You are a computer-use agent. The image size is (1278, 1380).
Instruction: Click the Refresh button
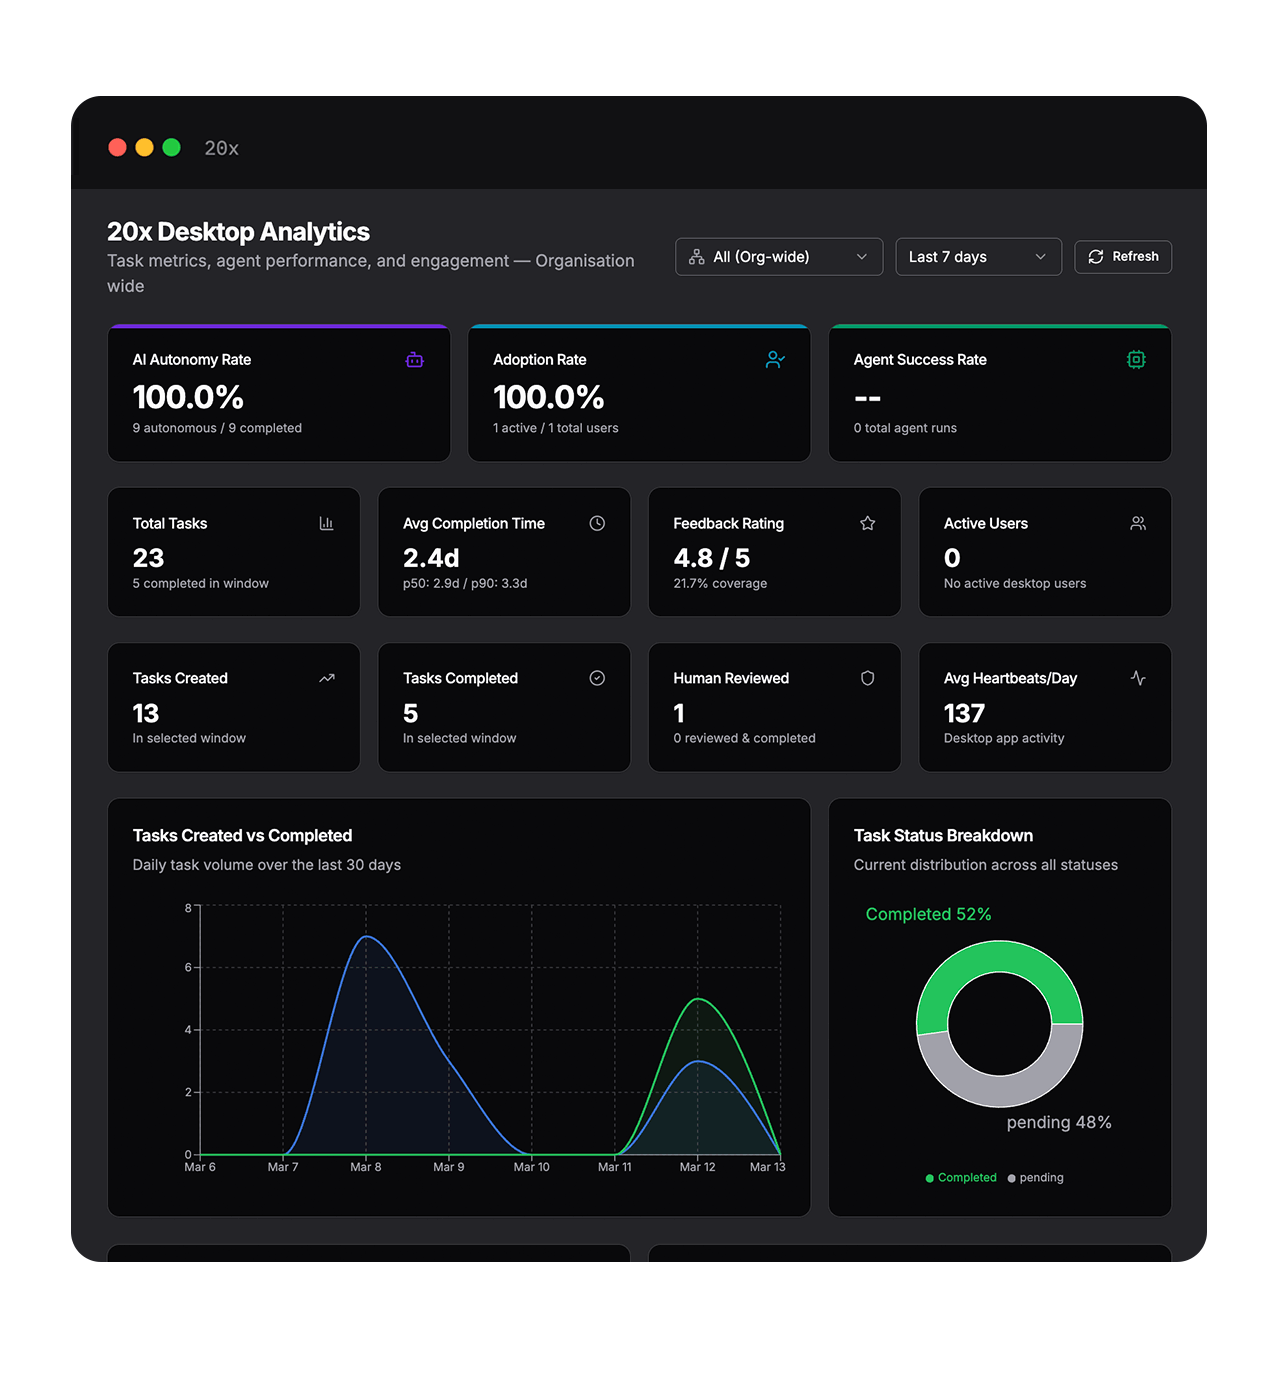(x=1123, y=257)
